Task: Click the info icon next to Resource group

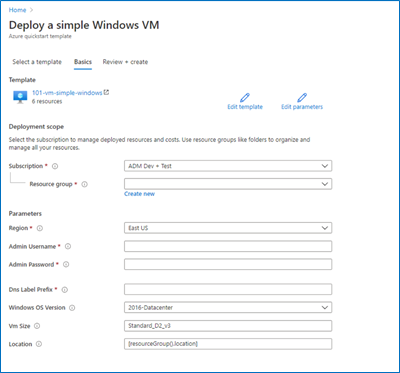Action: coord(85,184)
